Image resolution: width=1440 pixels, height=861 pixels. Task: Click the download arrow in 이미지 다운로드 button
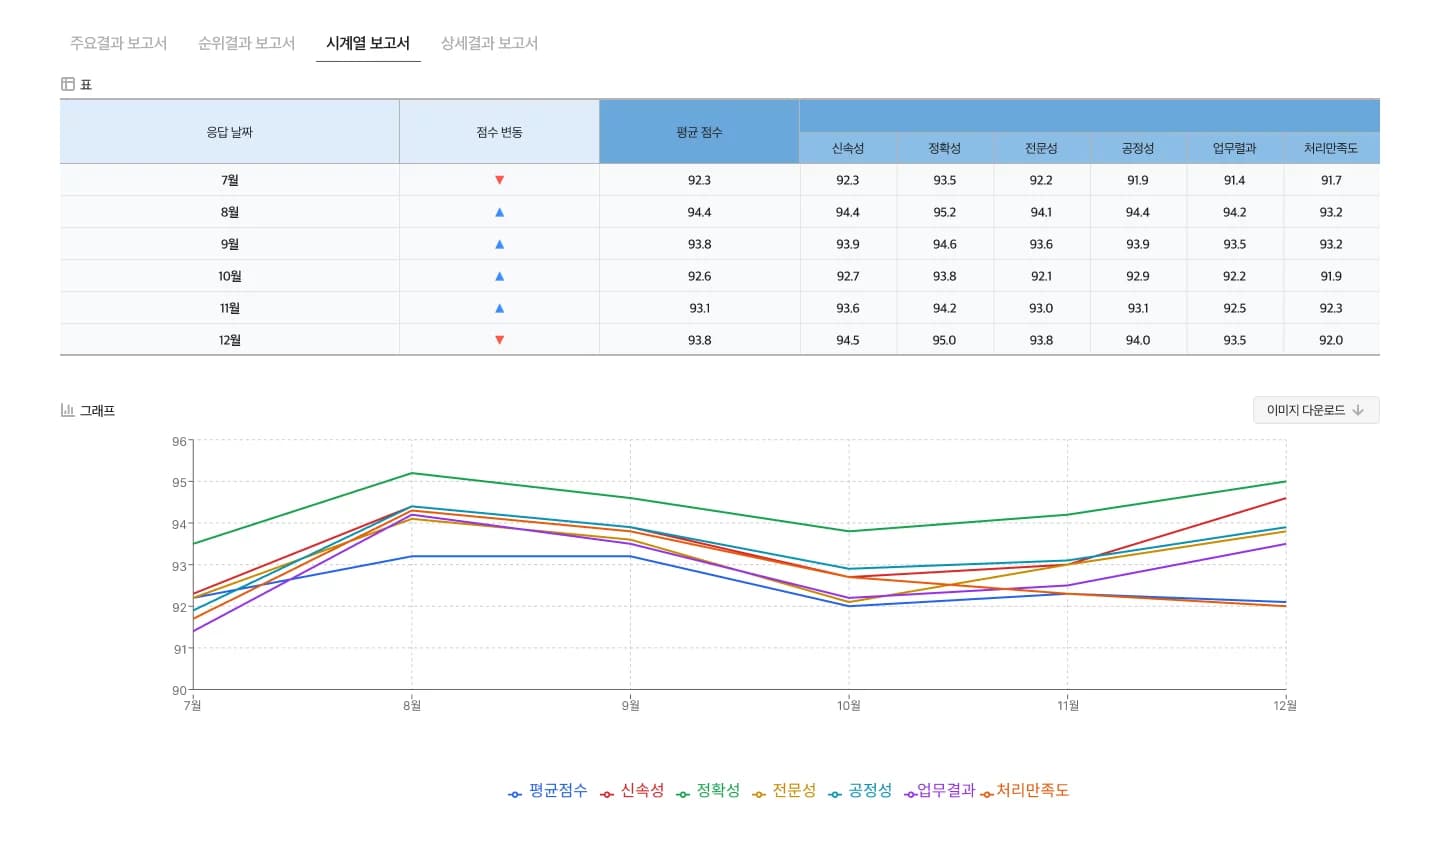pos(1358,410)
